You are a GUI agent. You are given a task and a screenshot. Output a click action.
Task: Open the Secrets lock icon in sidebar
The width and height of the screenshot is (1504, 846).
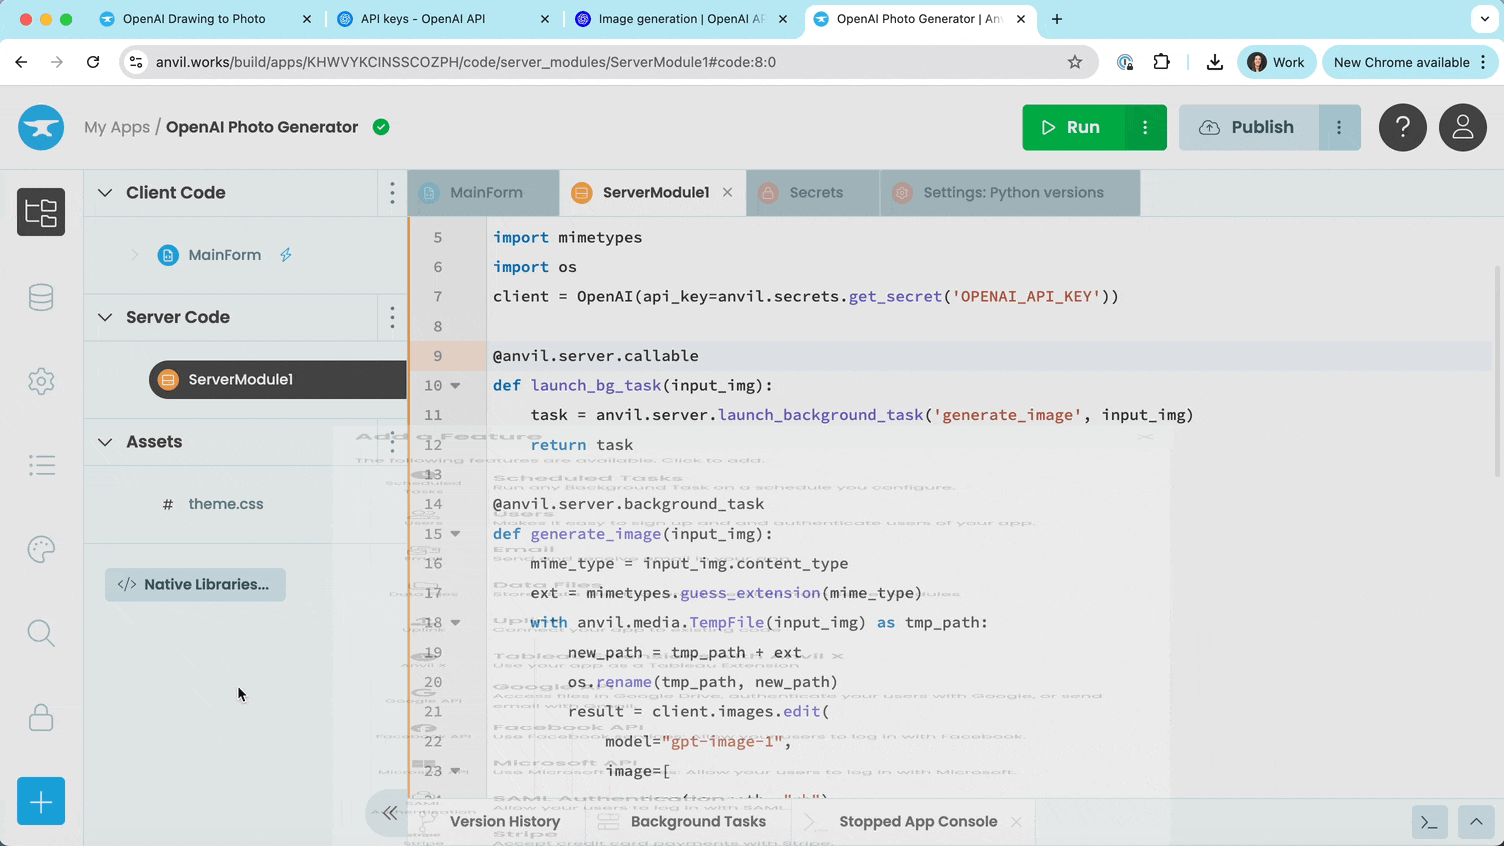coord(41,717)
